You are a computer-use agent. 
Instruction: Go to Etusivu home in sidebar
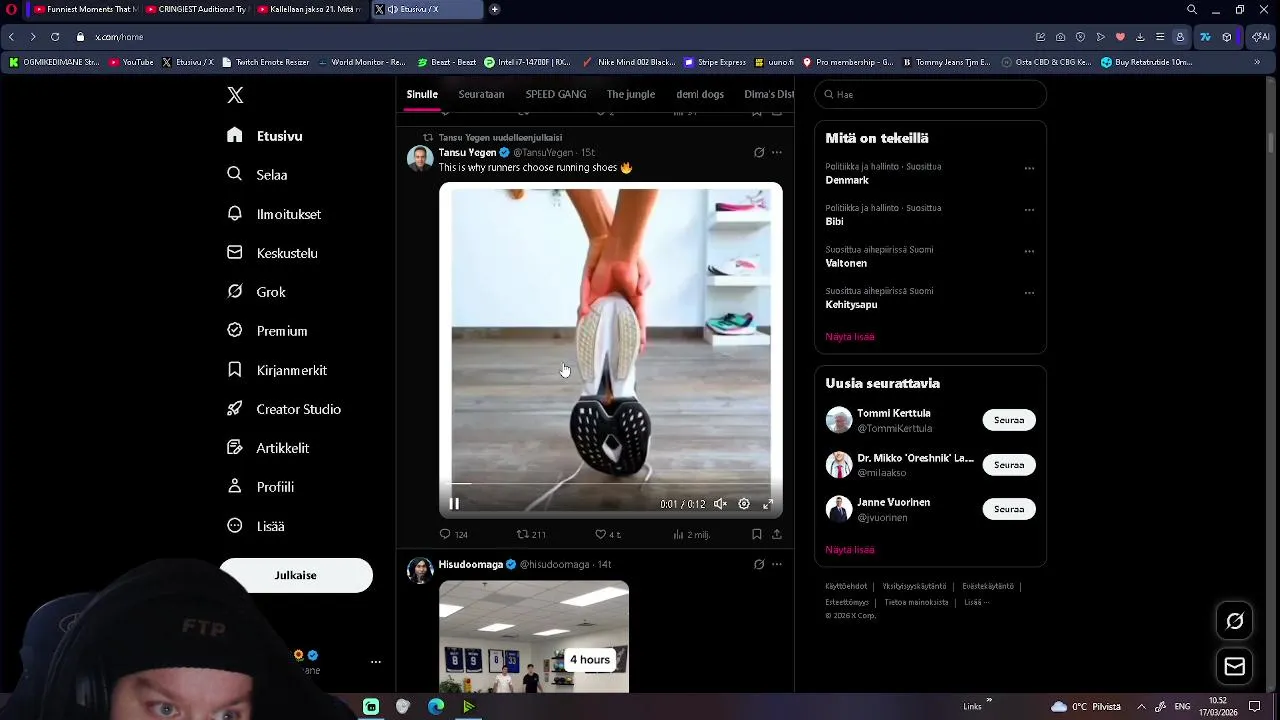point(265,136)
